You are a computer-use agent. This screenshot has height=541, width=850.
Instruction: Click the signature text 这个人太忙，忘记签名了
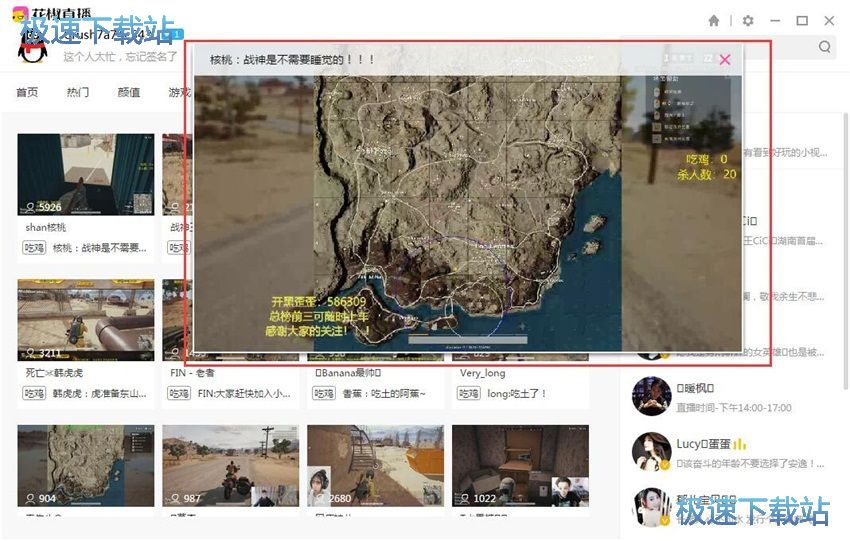click(120, 56)
